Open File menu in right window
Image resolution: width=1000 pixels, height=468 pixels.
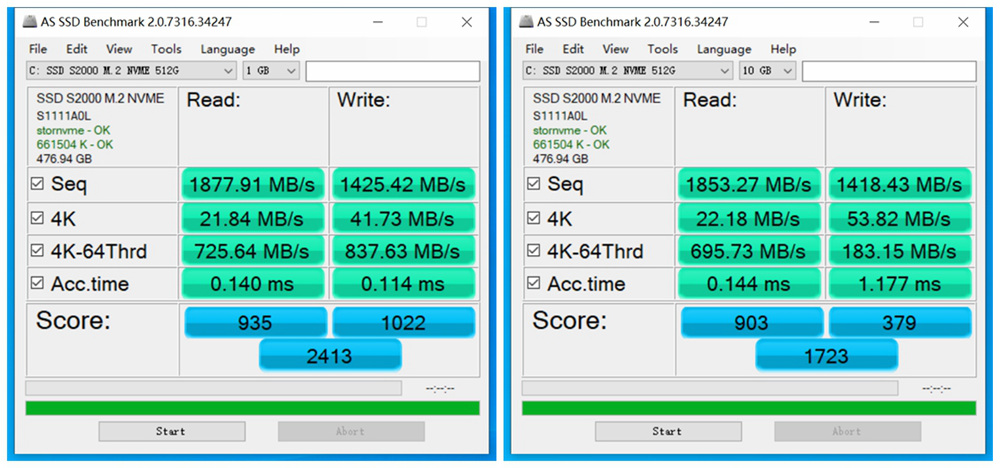534,49
